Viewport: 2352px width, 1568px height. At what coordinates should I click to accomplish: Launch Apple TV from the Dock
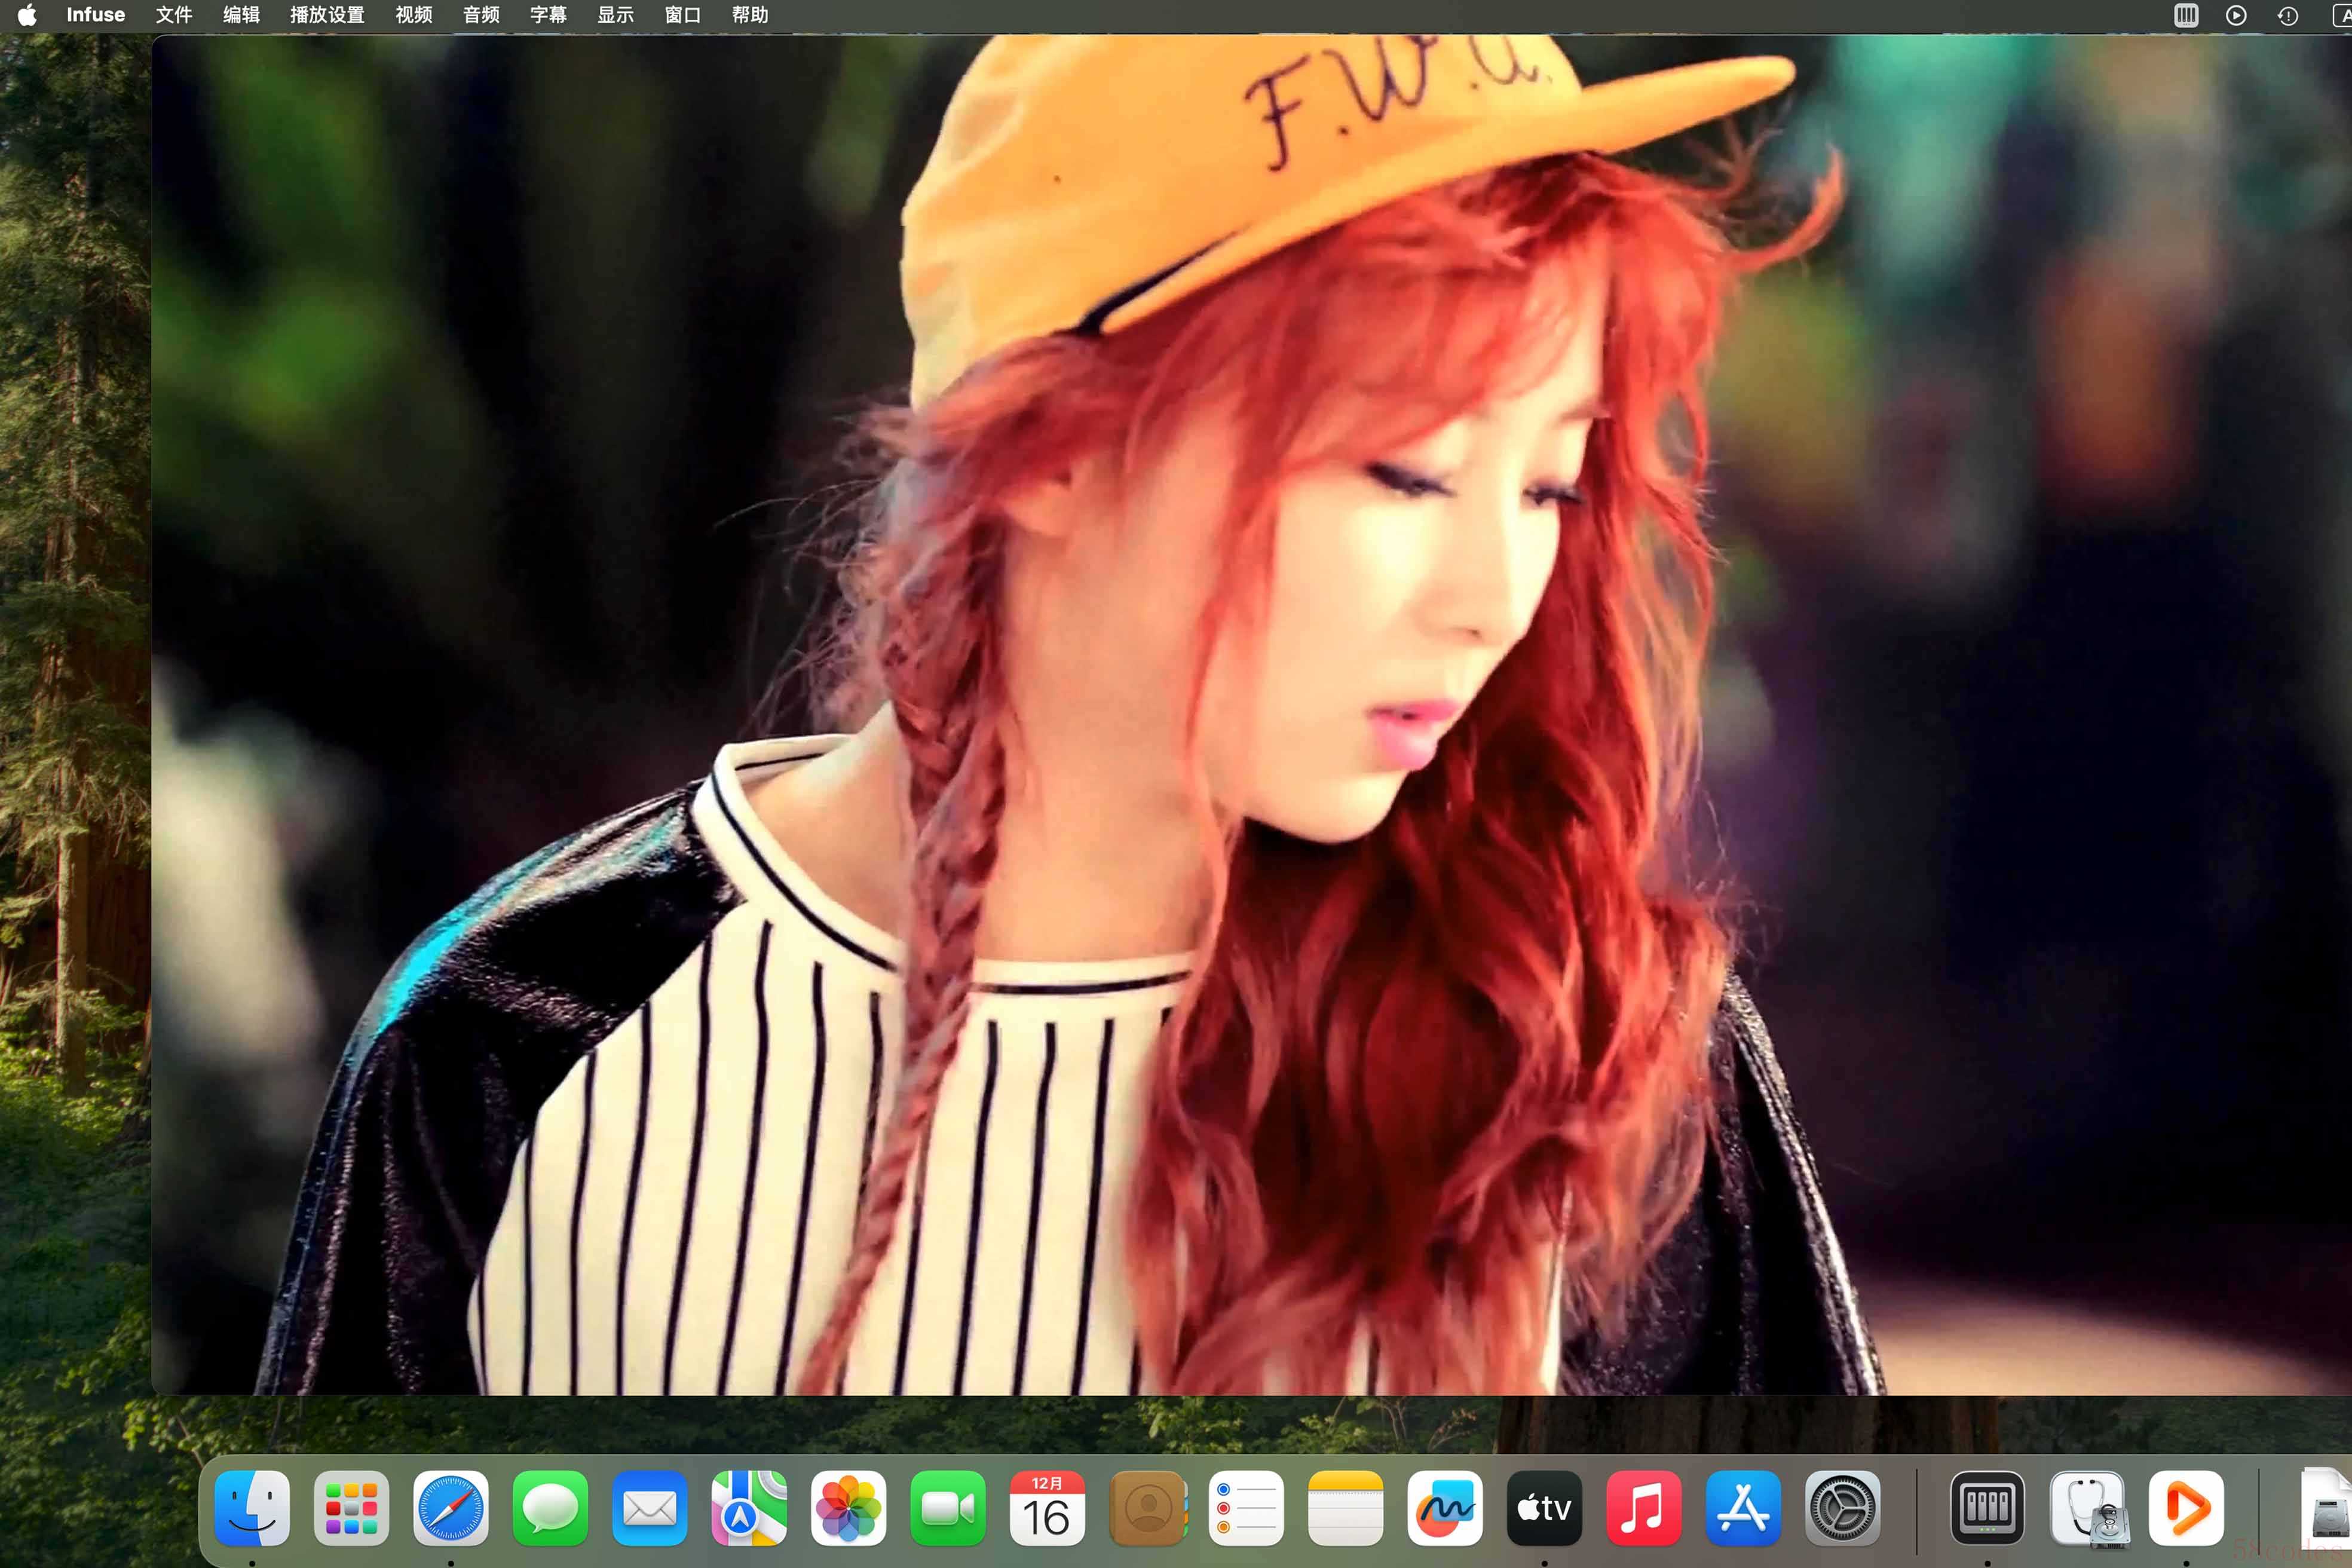click(1544, 1508)
